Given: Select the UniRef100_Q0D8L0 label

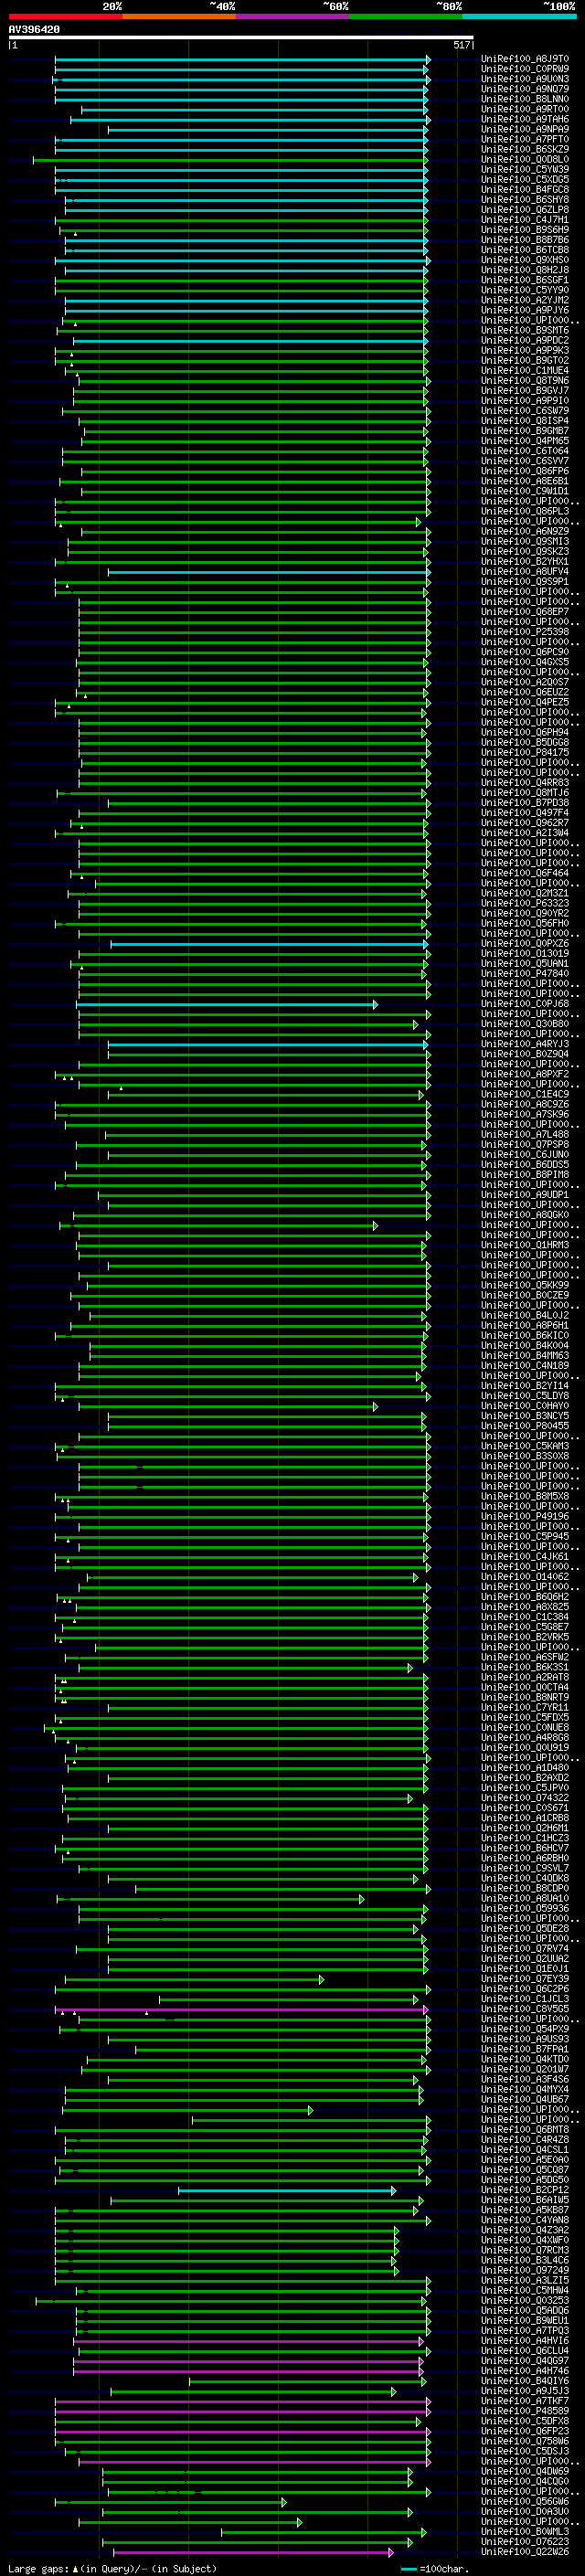Looking at the screenshot, I should [525, 159].
